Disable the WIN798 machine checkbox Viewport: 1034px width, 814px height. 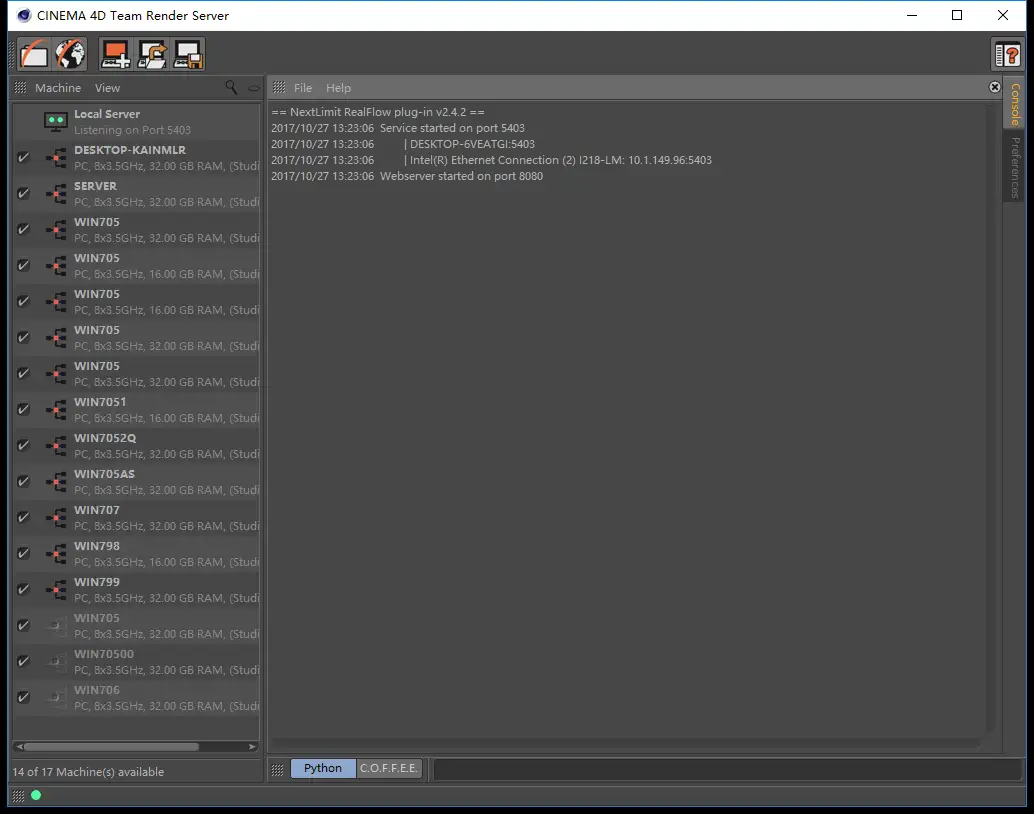(23, 553)
